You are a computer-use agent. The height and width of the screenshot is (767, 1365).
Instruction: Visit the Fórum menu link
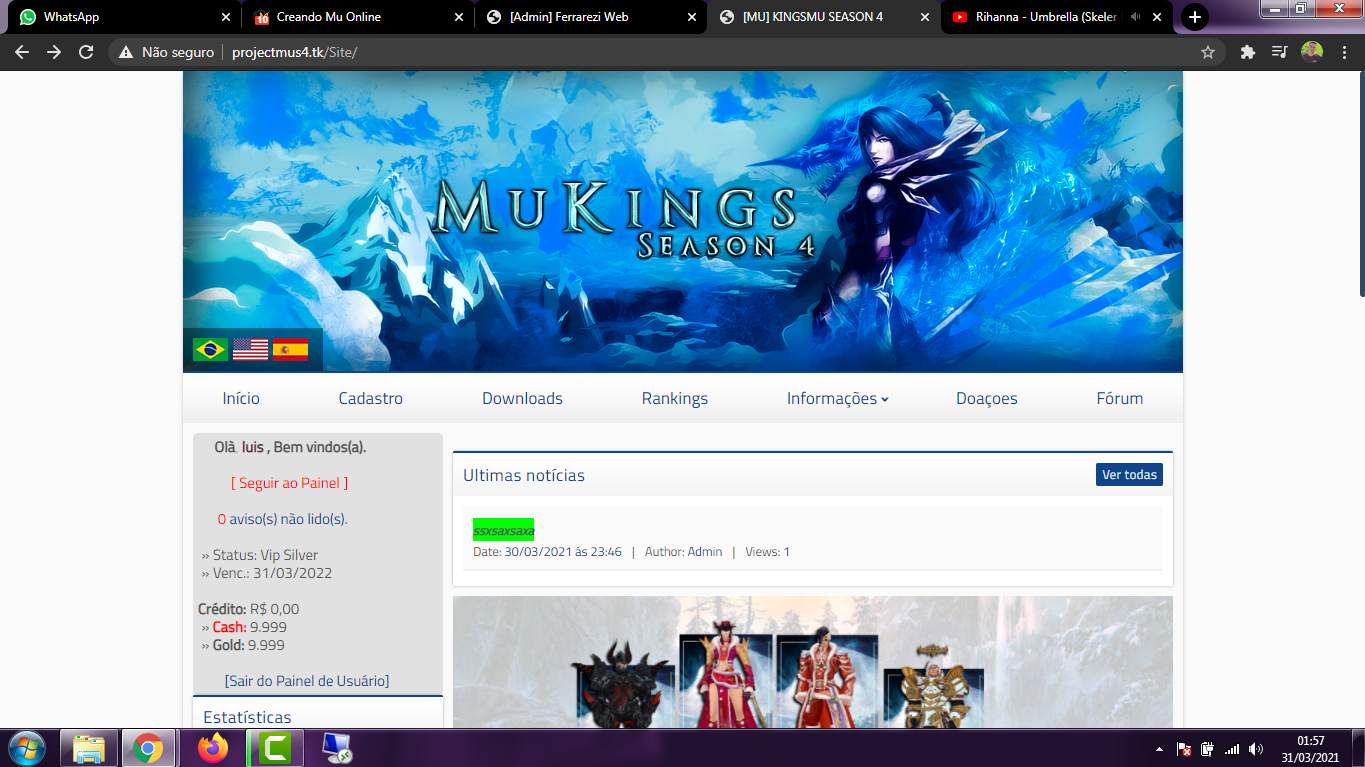[x=1120, y=398]
